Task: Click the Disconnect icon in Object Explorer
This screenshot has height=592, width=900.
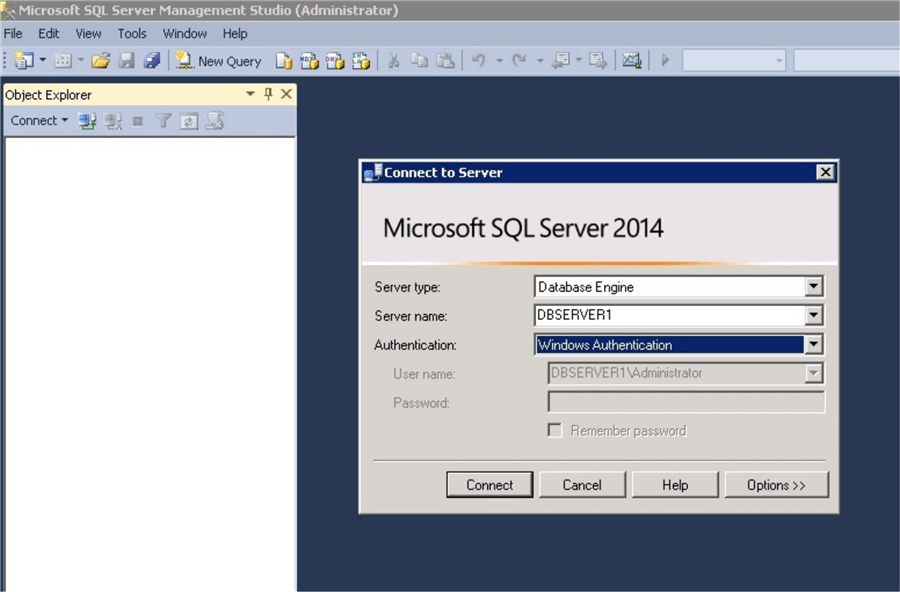Action: 113,121
